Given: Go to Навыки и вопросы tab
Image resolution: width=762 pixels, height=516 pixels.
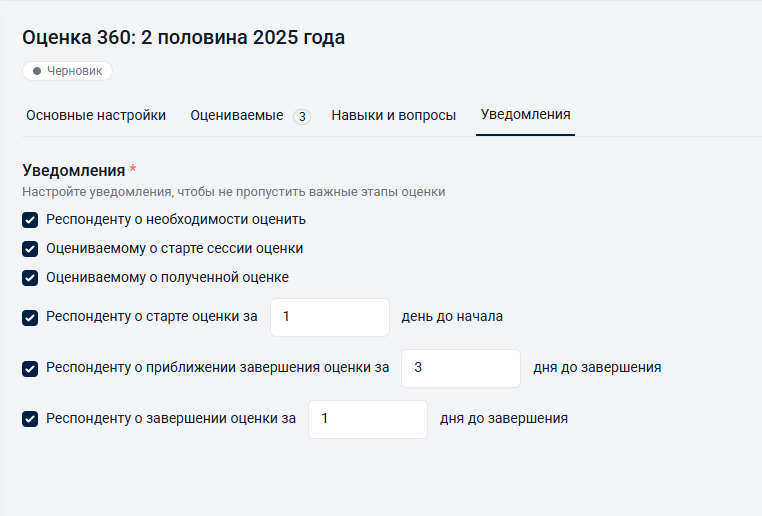Looking at the screenshot, I should tap(394, 115).
